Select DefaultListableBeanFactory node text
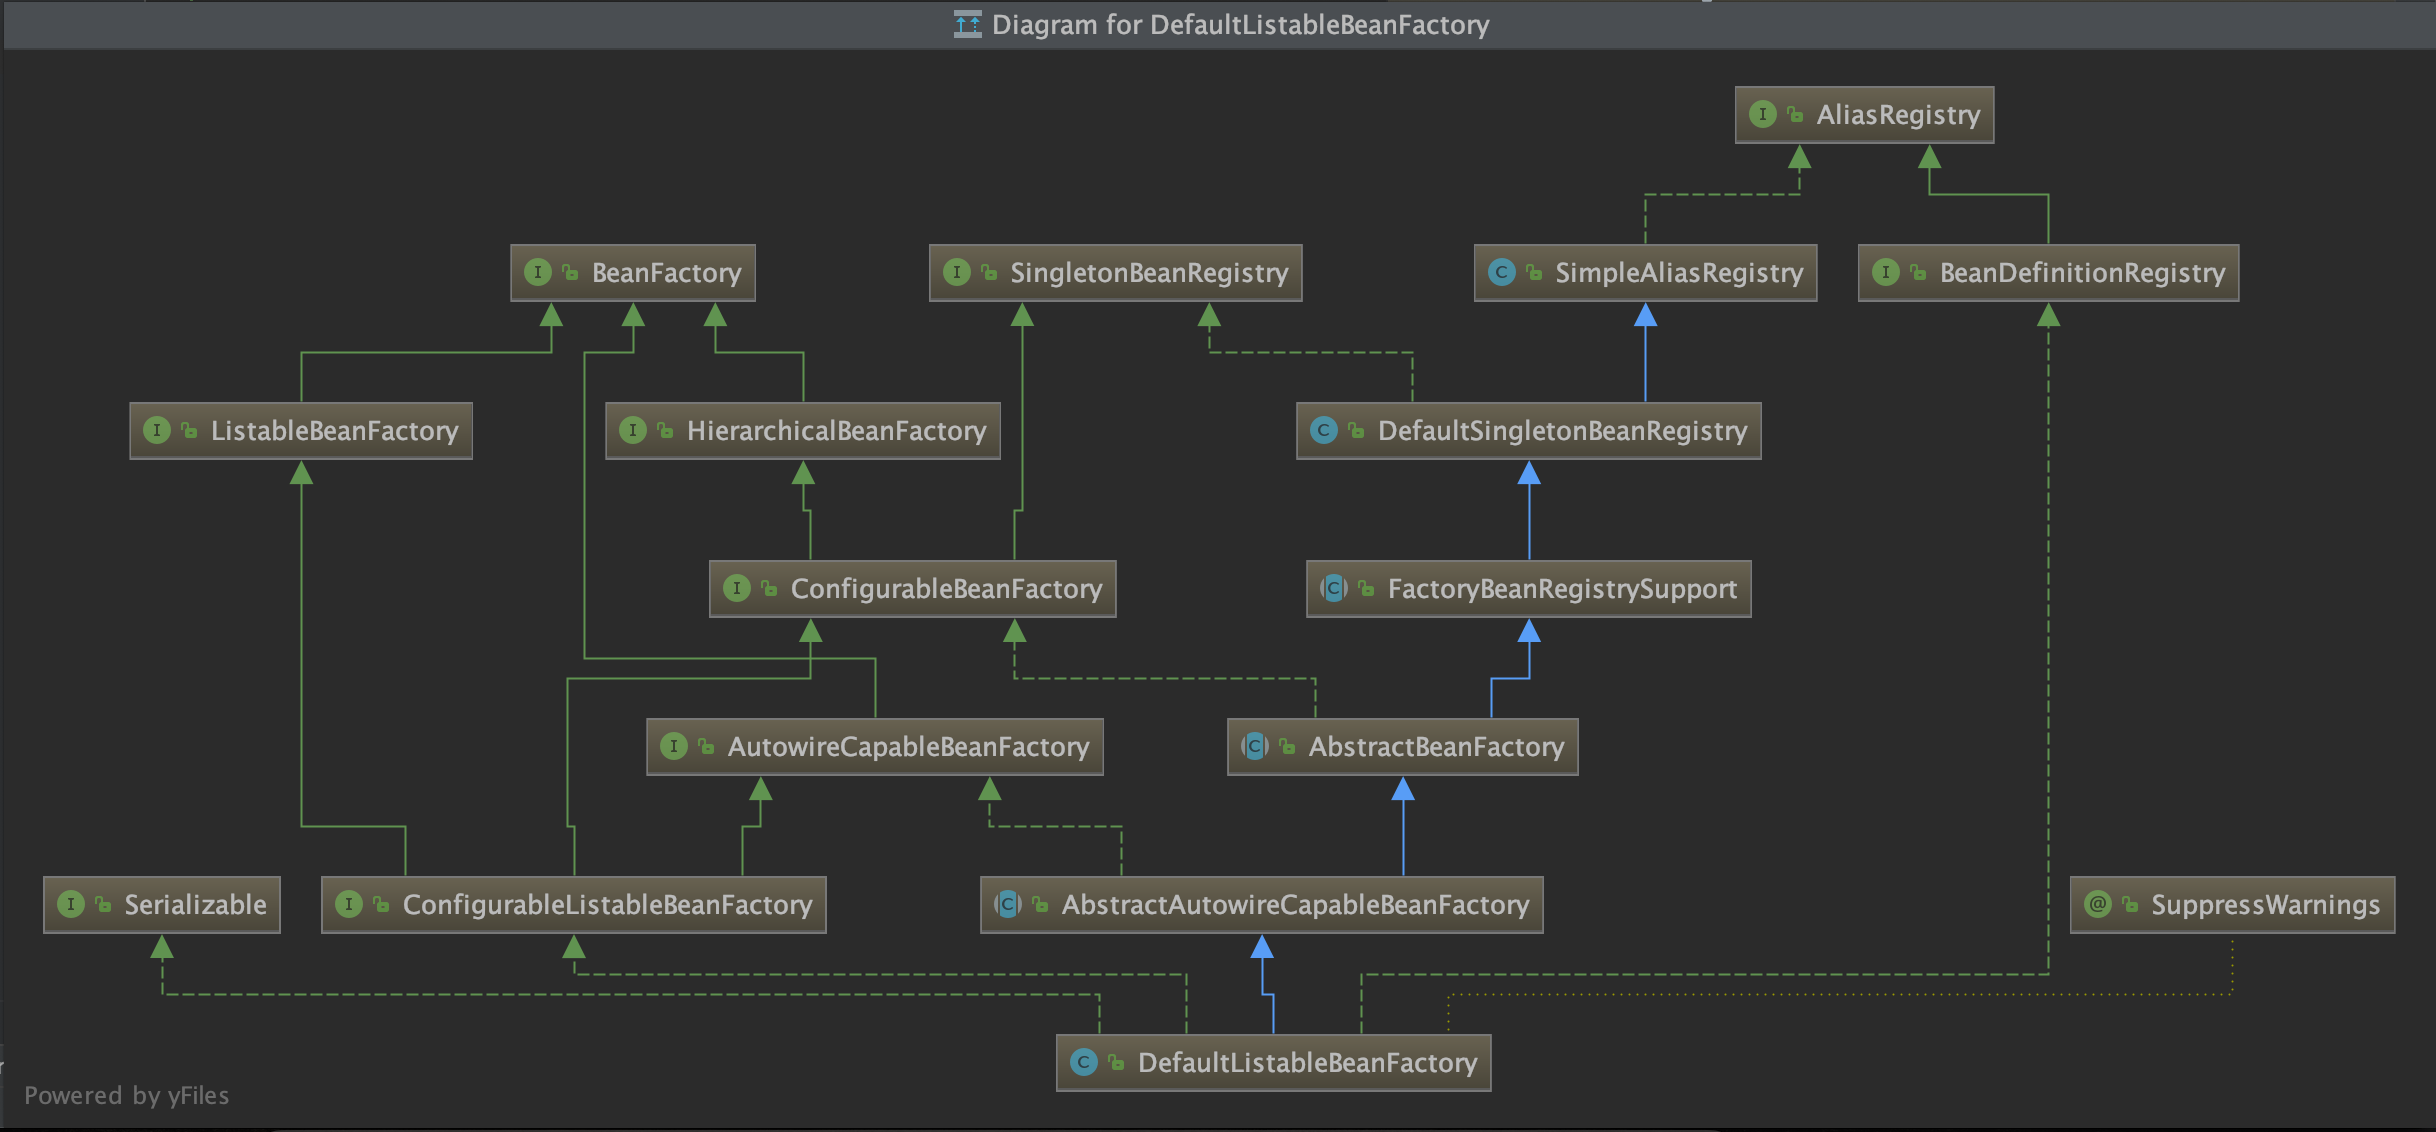The height and width of the screenshot is (1132, 2436). click(1307, 1063)
